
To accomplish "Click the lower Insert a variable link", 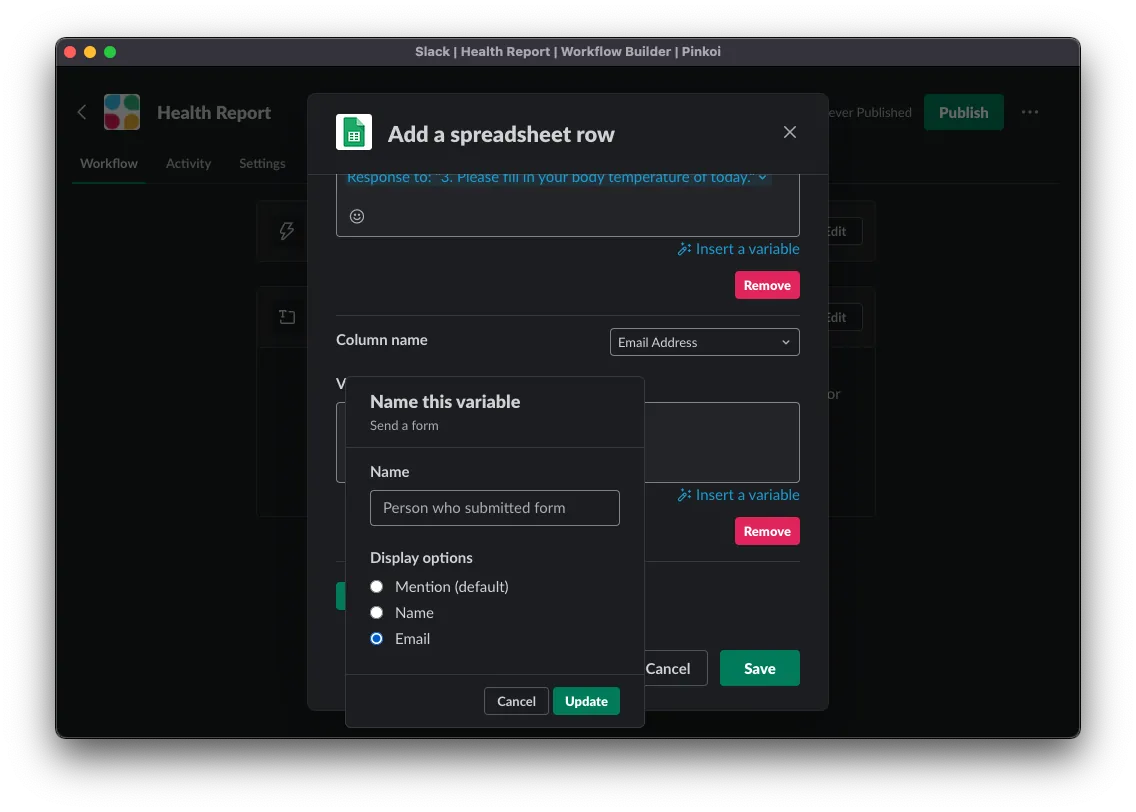I will coord(738,495).
